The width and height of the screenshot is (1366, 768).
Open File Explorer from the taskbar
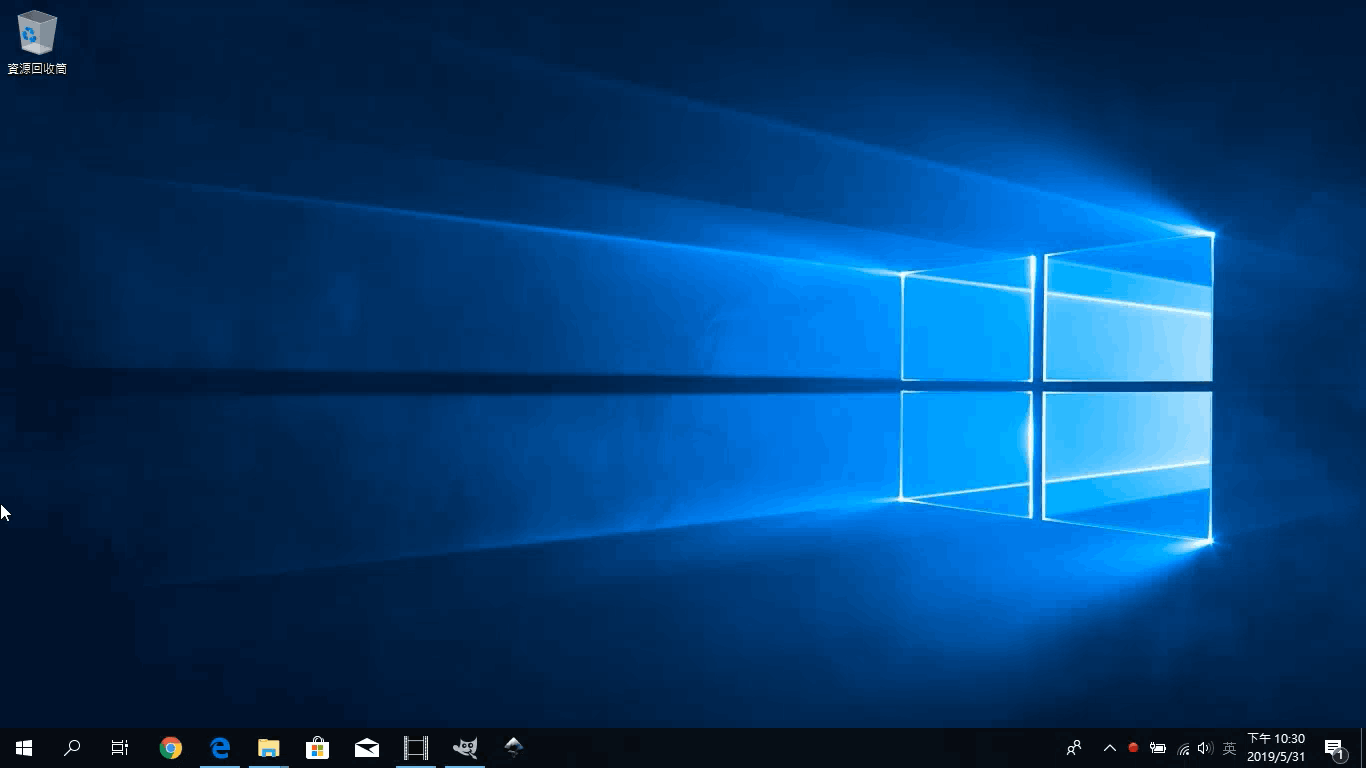click(269, 748)
